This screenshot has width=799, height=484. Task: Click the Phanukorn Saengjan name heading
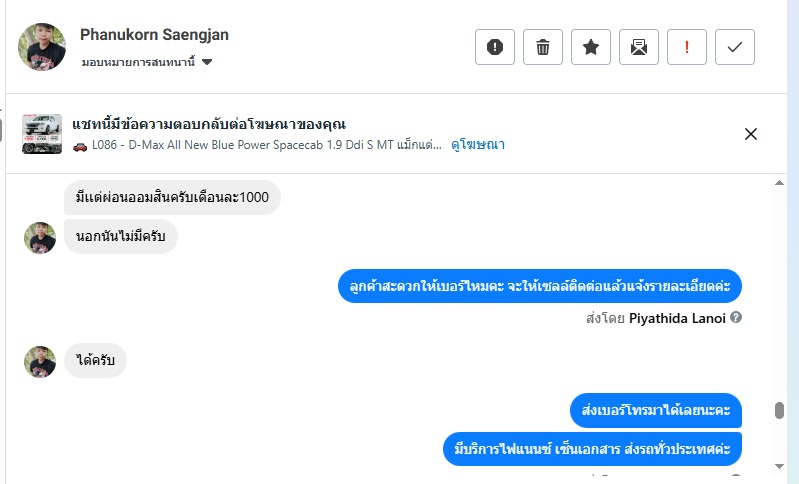click(x=154, y=35)
